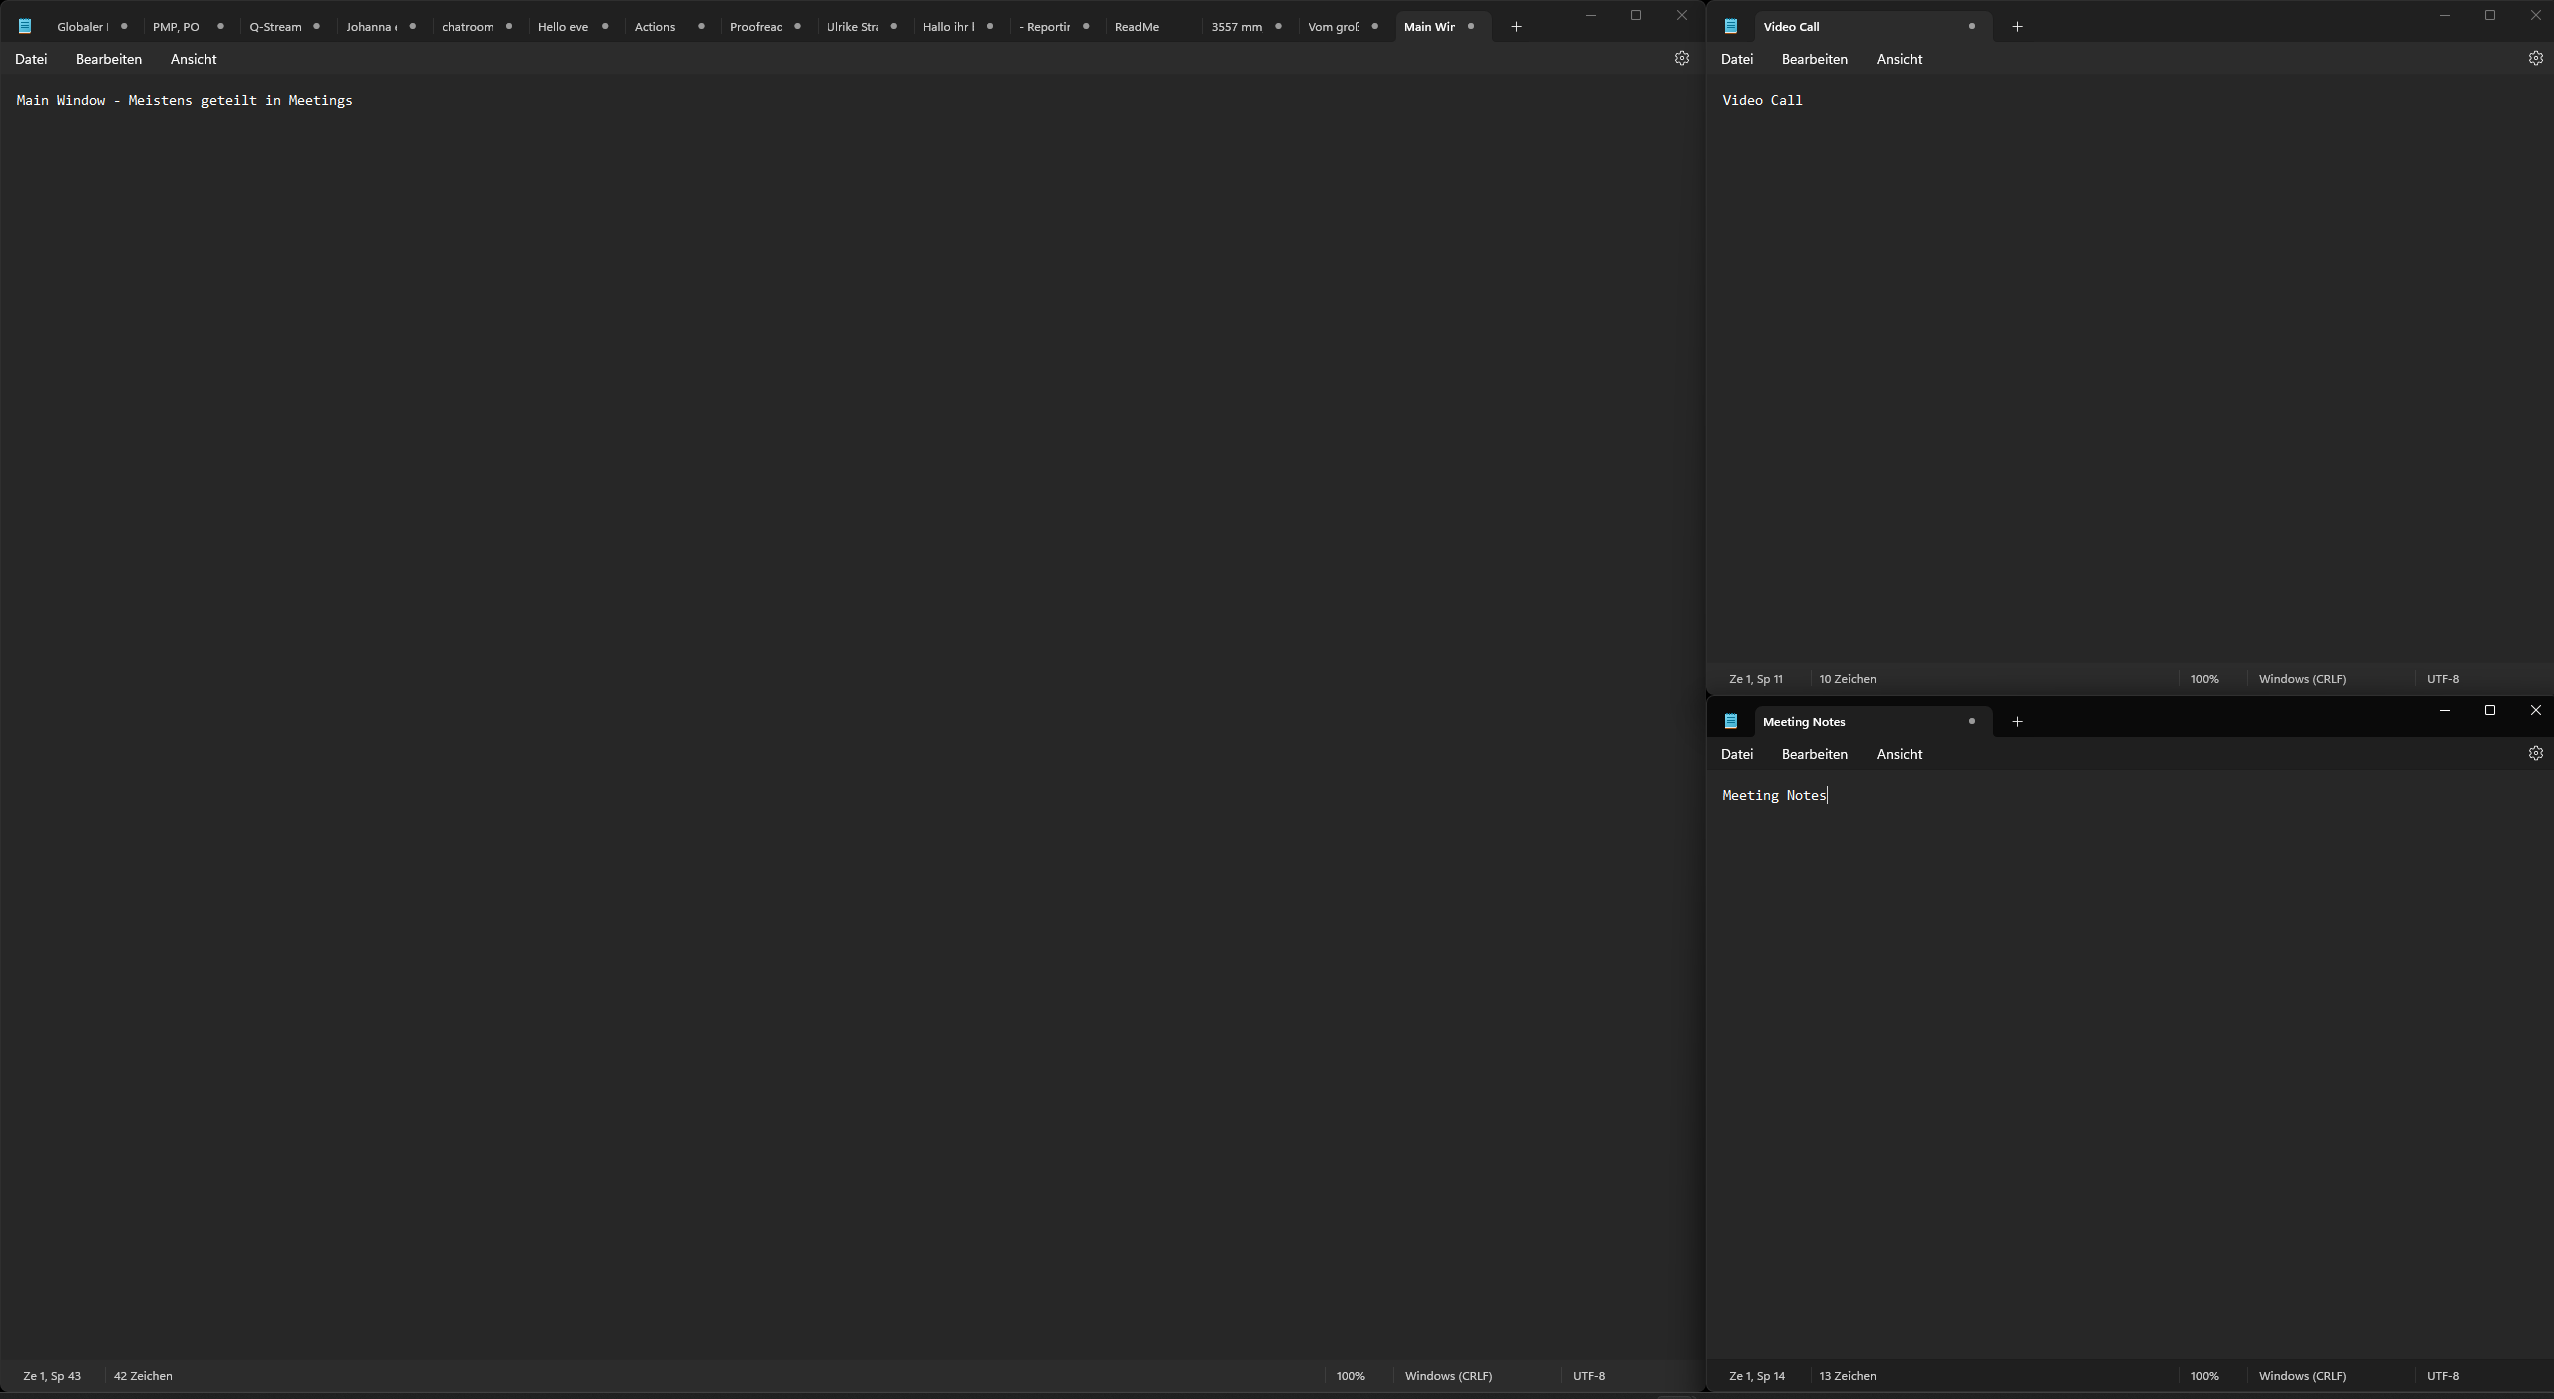Screen dimensions: 2554x1399
Task: Select the chatroom tab
Action: pyautogui.click(x=467, y=27)
